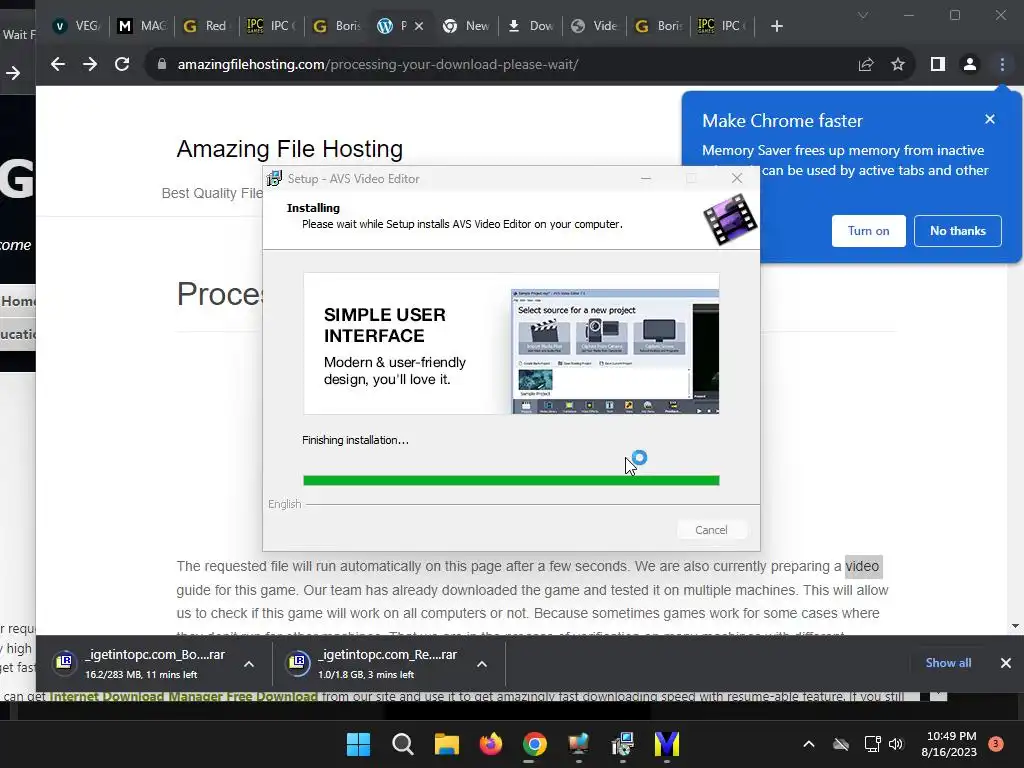This screenshot has width=1024, height=768.
Task: Show hidden system tray icons
Action: (x=808, y=744)
